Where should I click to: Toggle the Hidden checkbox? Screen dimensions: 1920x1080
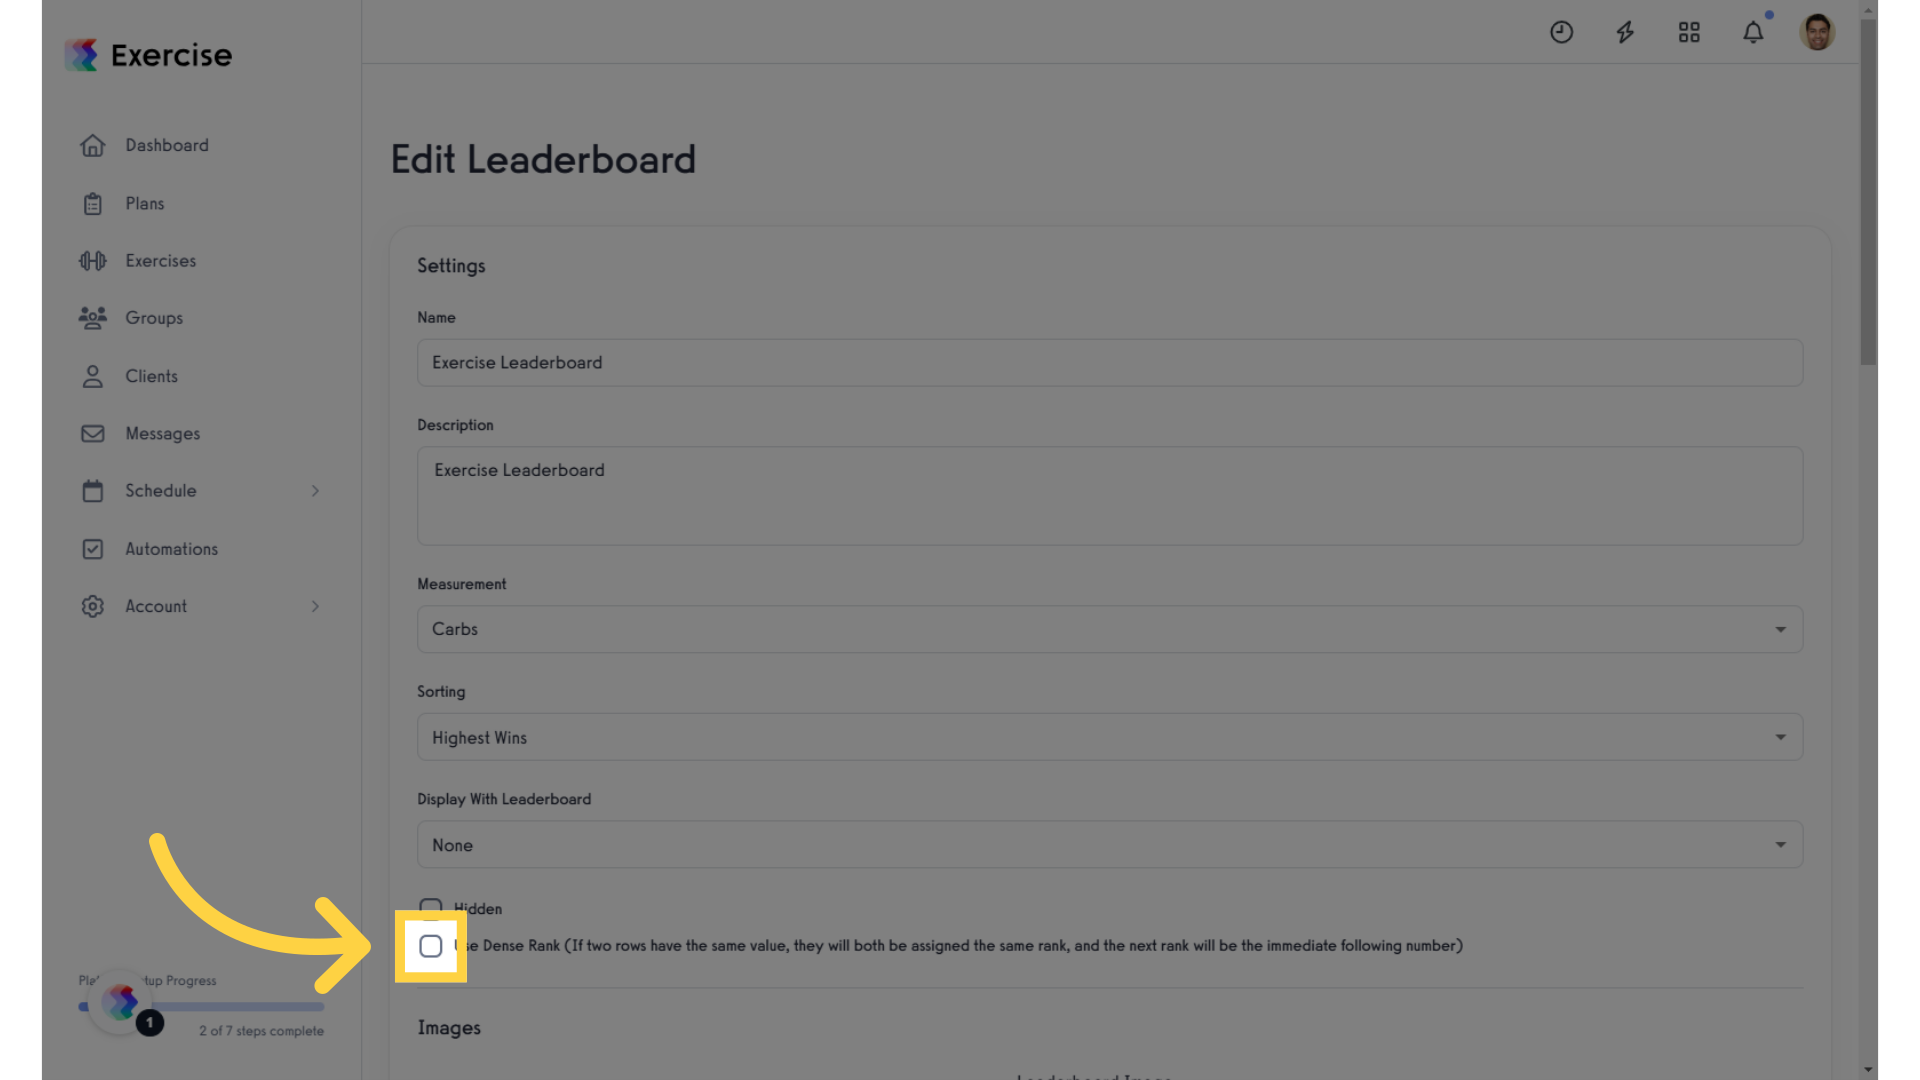point(431,907)
